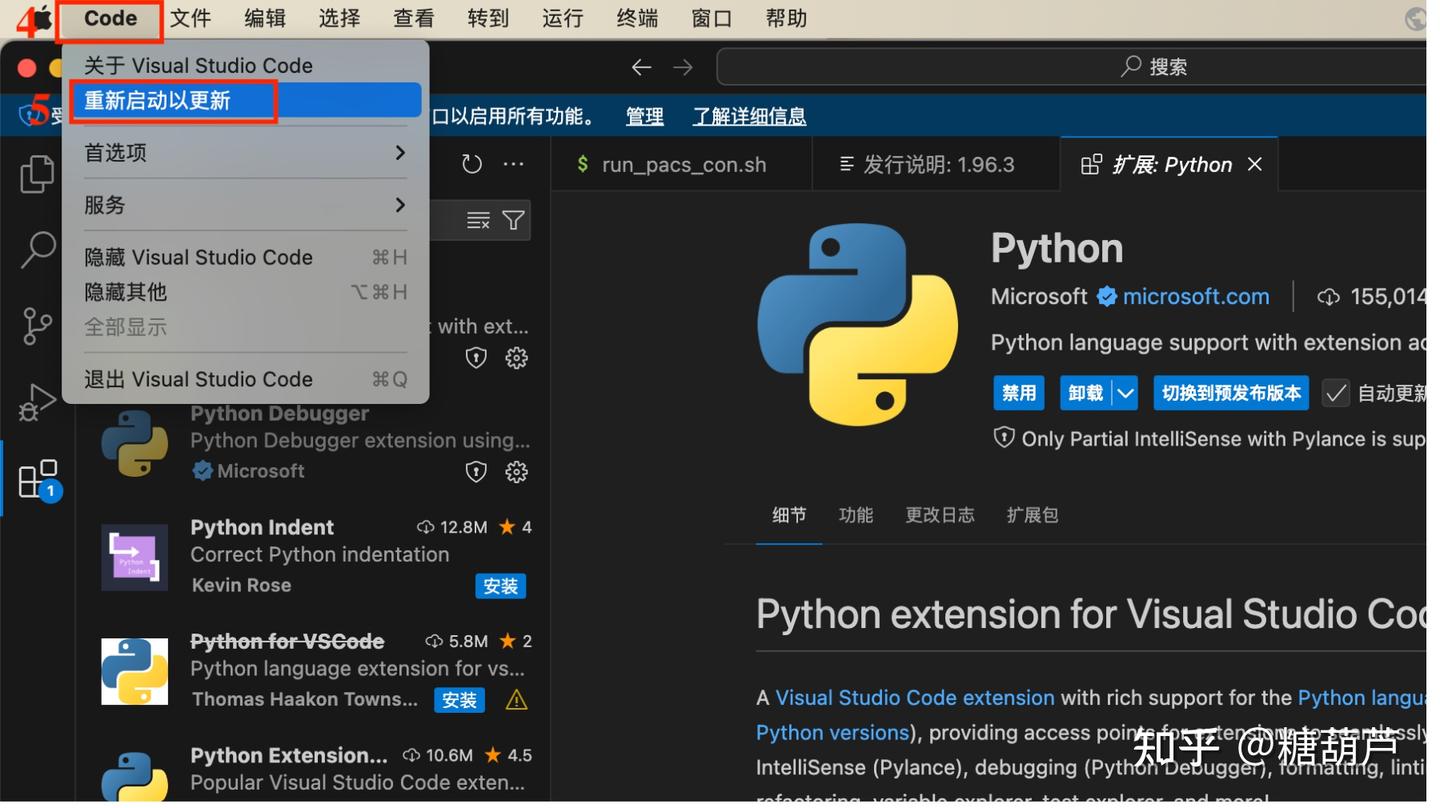Image resolution: width=1440 pixels, height=808 pixels.
Task: Click the Microsoft publisher name on extension page
Action: [x=1039, y=296]
